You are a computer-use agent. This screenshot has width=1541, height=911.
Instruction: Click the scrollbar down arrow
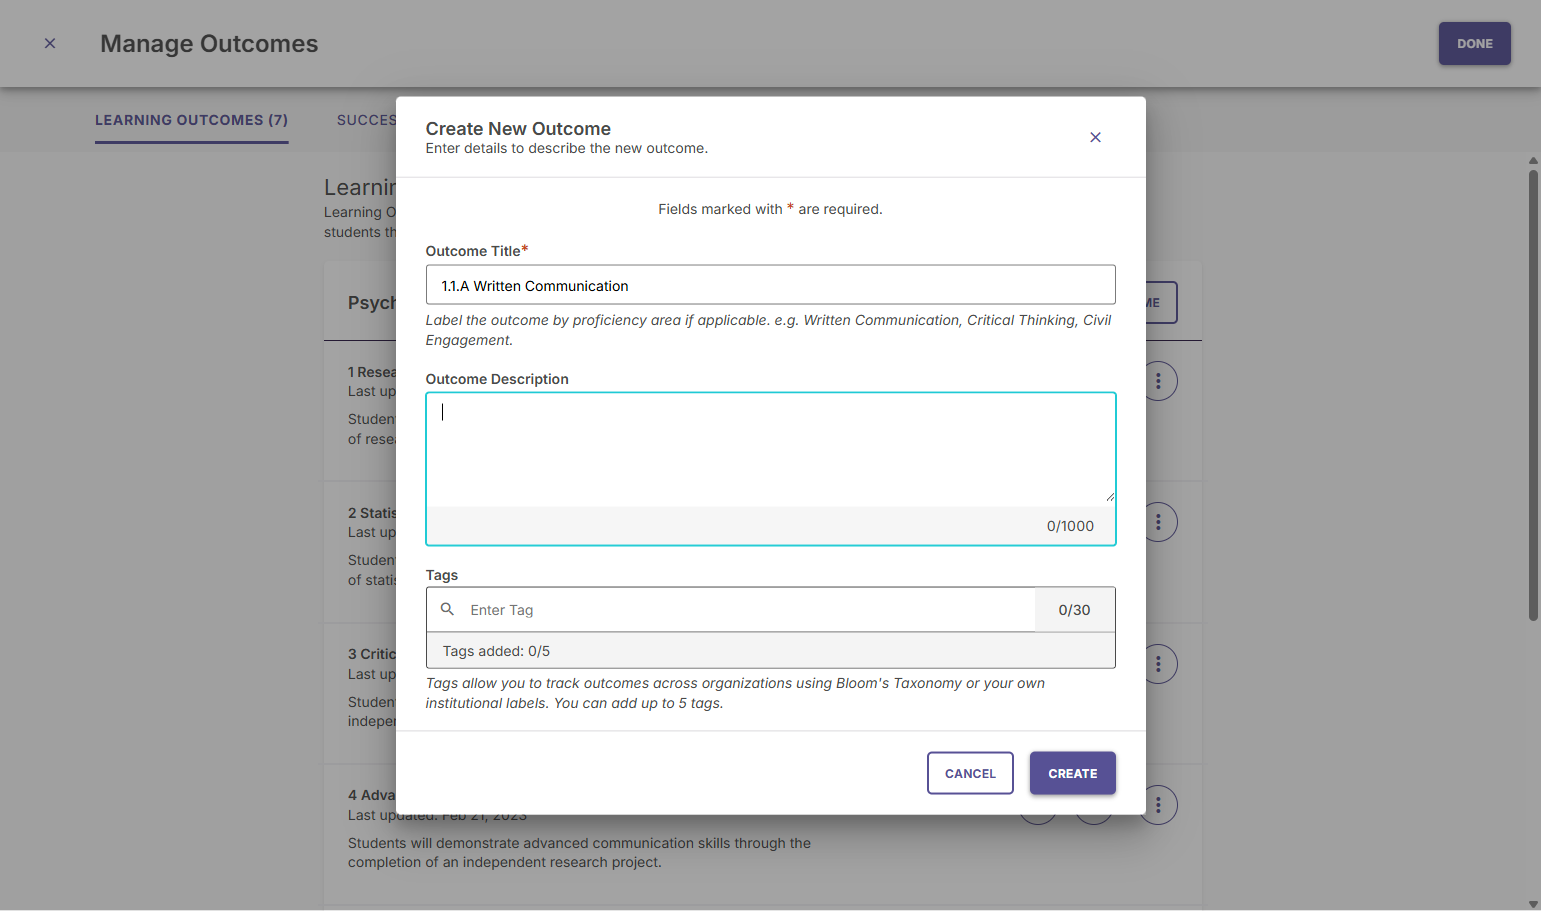(x=1533, y=904)
